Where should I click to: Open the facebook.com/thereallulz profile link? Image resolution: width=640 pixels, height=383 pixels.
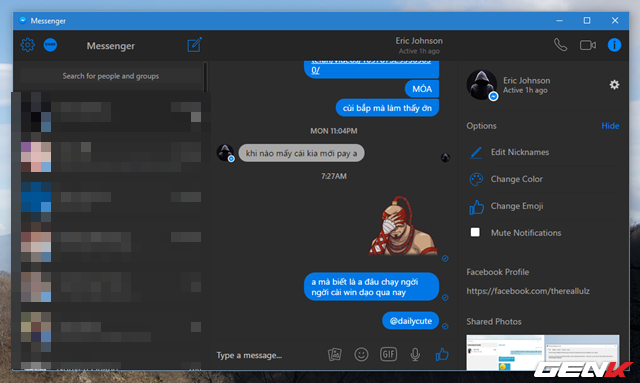pos(528,291)
